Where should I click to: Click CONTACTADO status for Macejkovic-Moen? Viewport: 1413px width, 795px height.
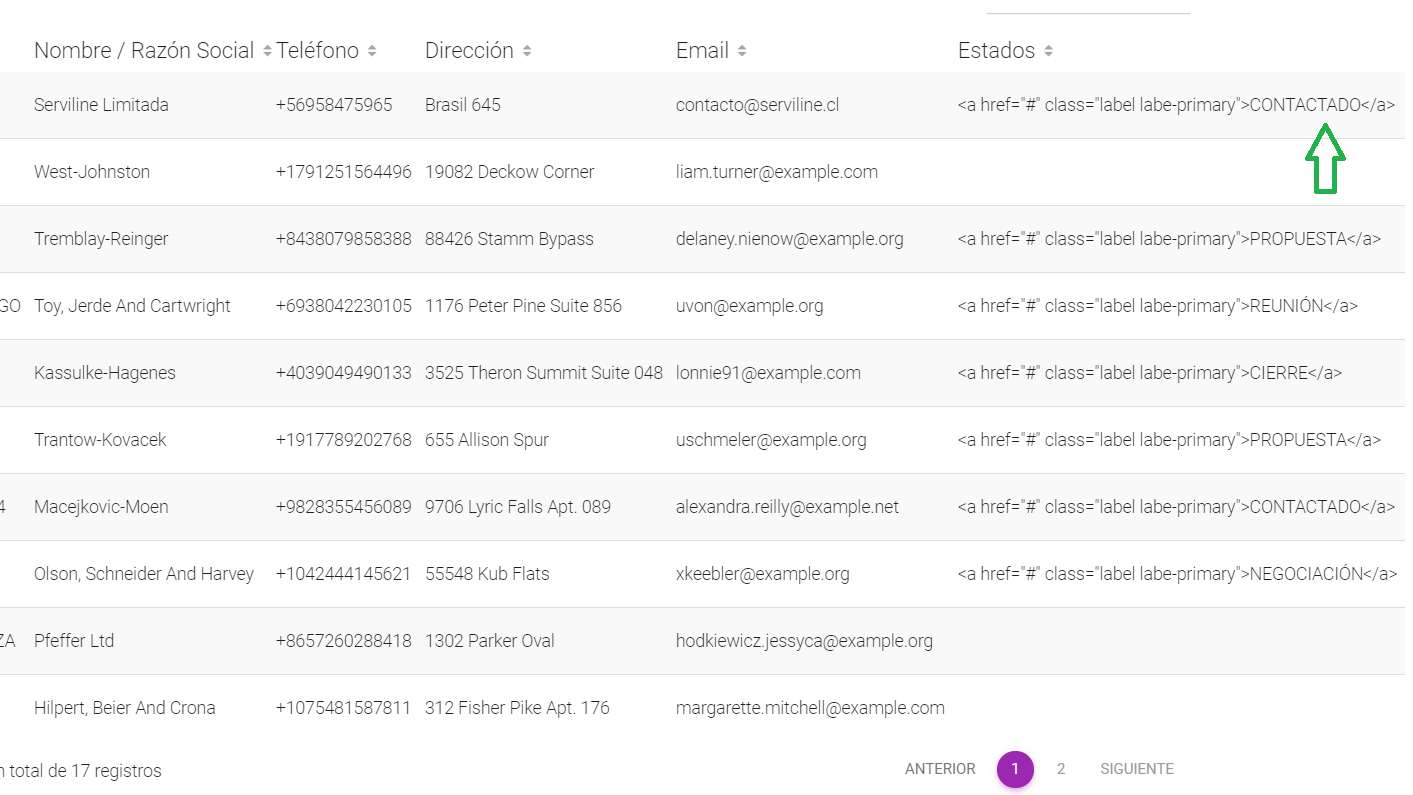click(1176, 507)
